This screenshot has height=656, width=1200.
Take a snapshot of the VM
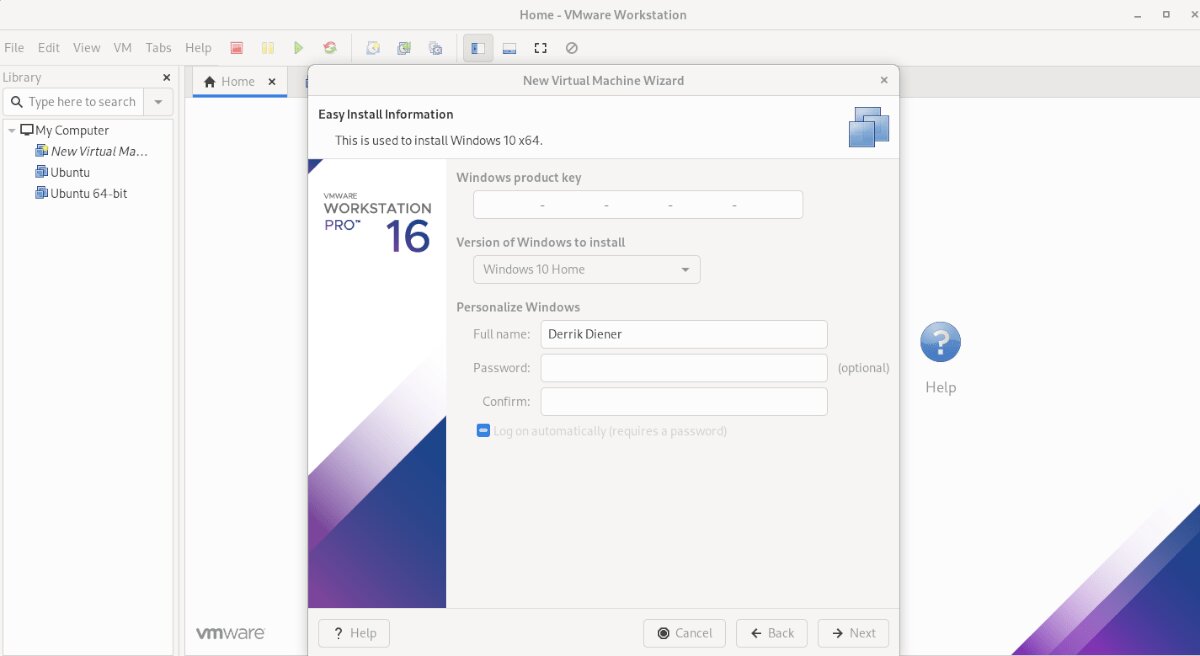click(372, 47)
